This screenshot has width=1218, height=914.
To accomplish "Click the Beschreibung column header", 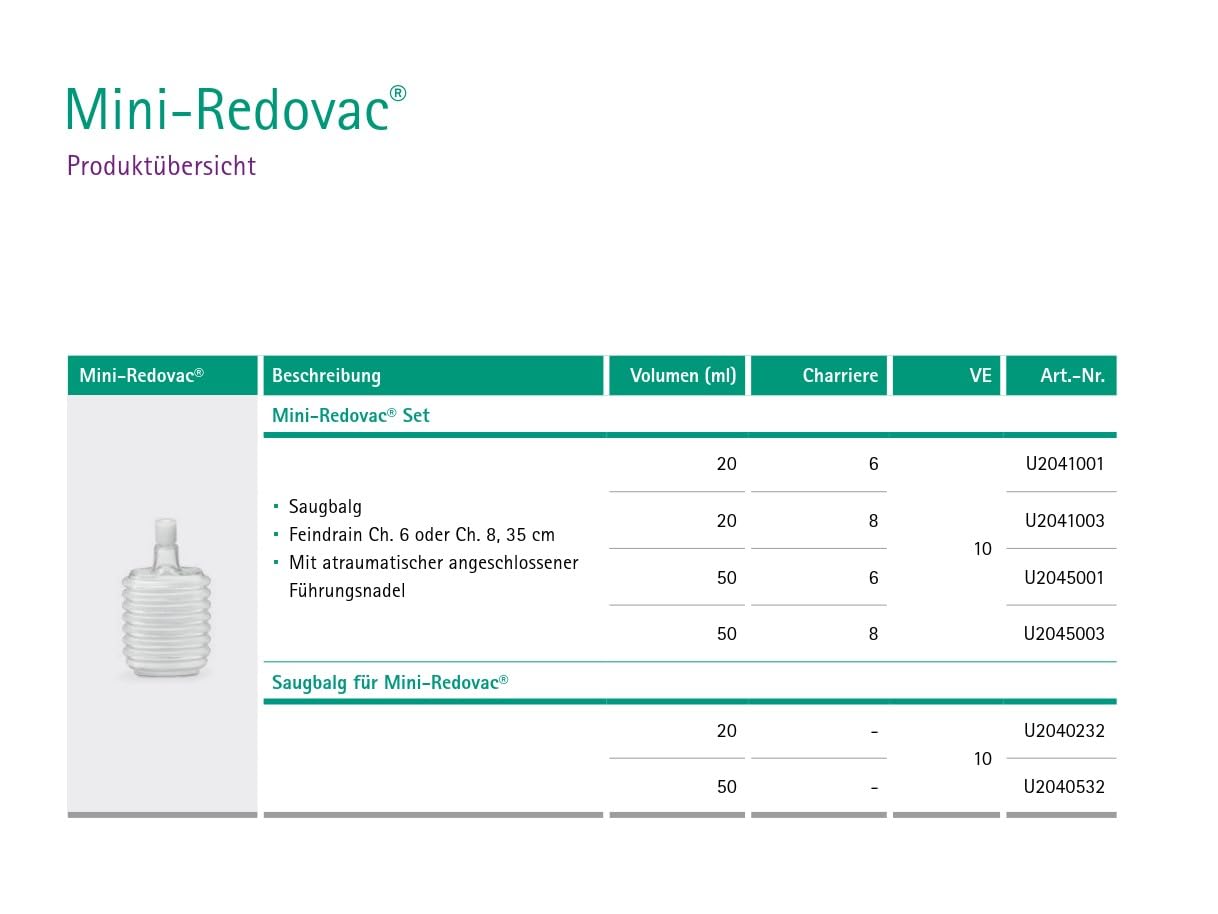I will click(x=433, y=376).
